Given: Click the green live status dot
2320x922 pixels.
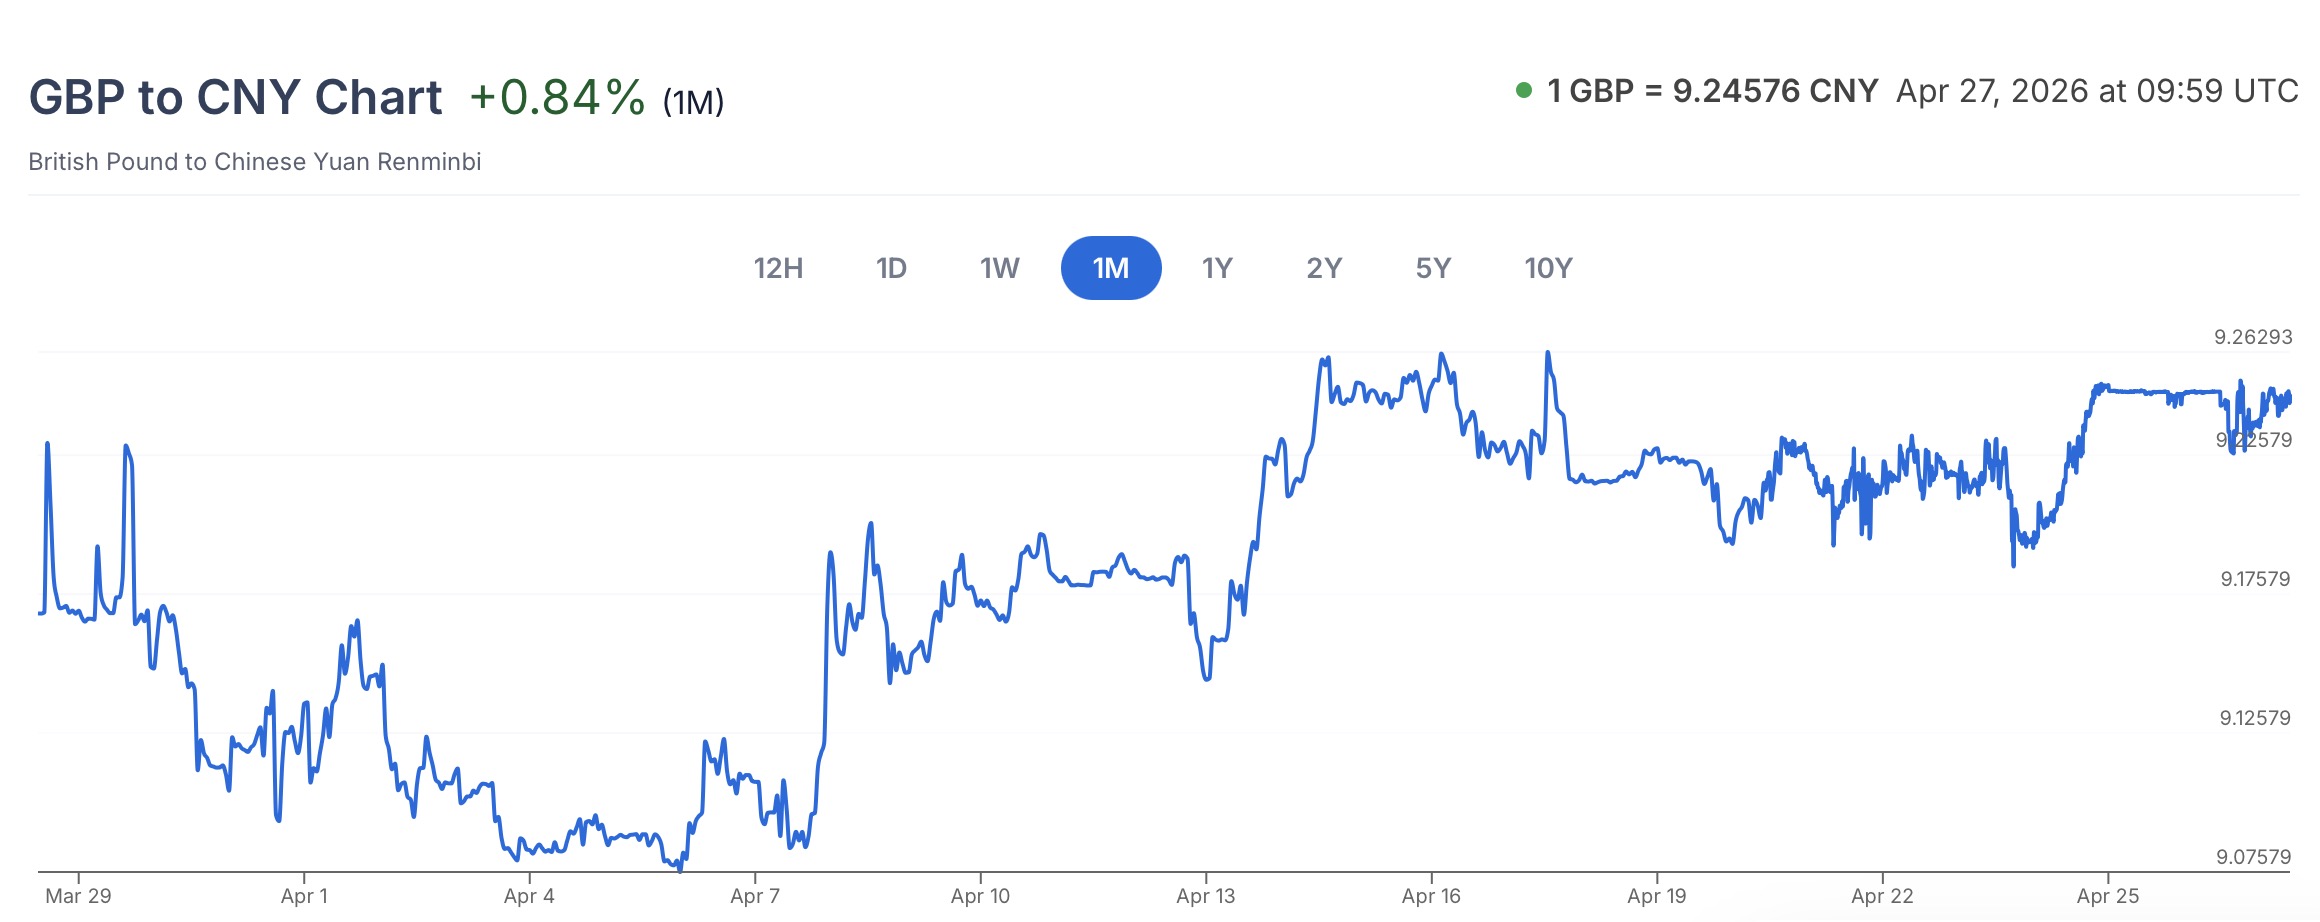Looking at the screenshot, I should (x=1524, y=91).
